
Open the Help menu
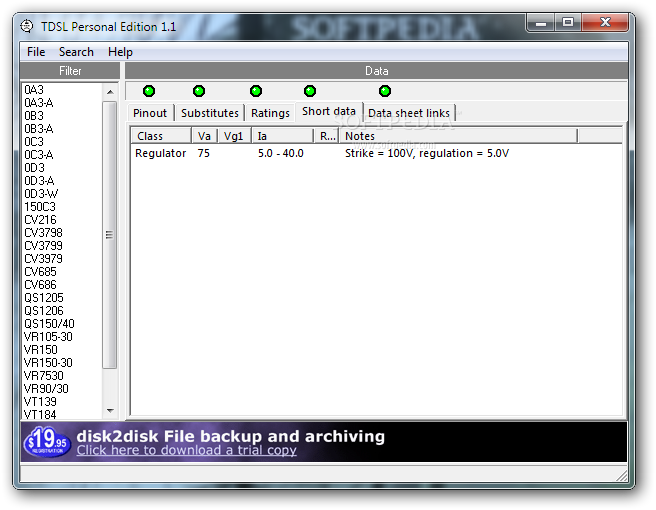pos(120,52)
